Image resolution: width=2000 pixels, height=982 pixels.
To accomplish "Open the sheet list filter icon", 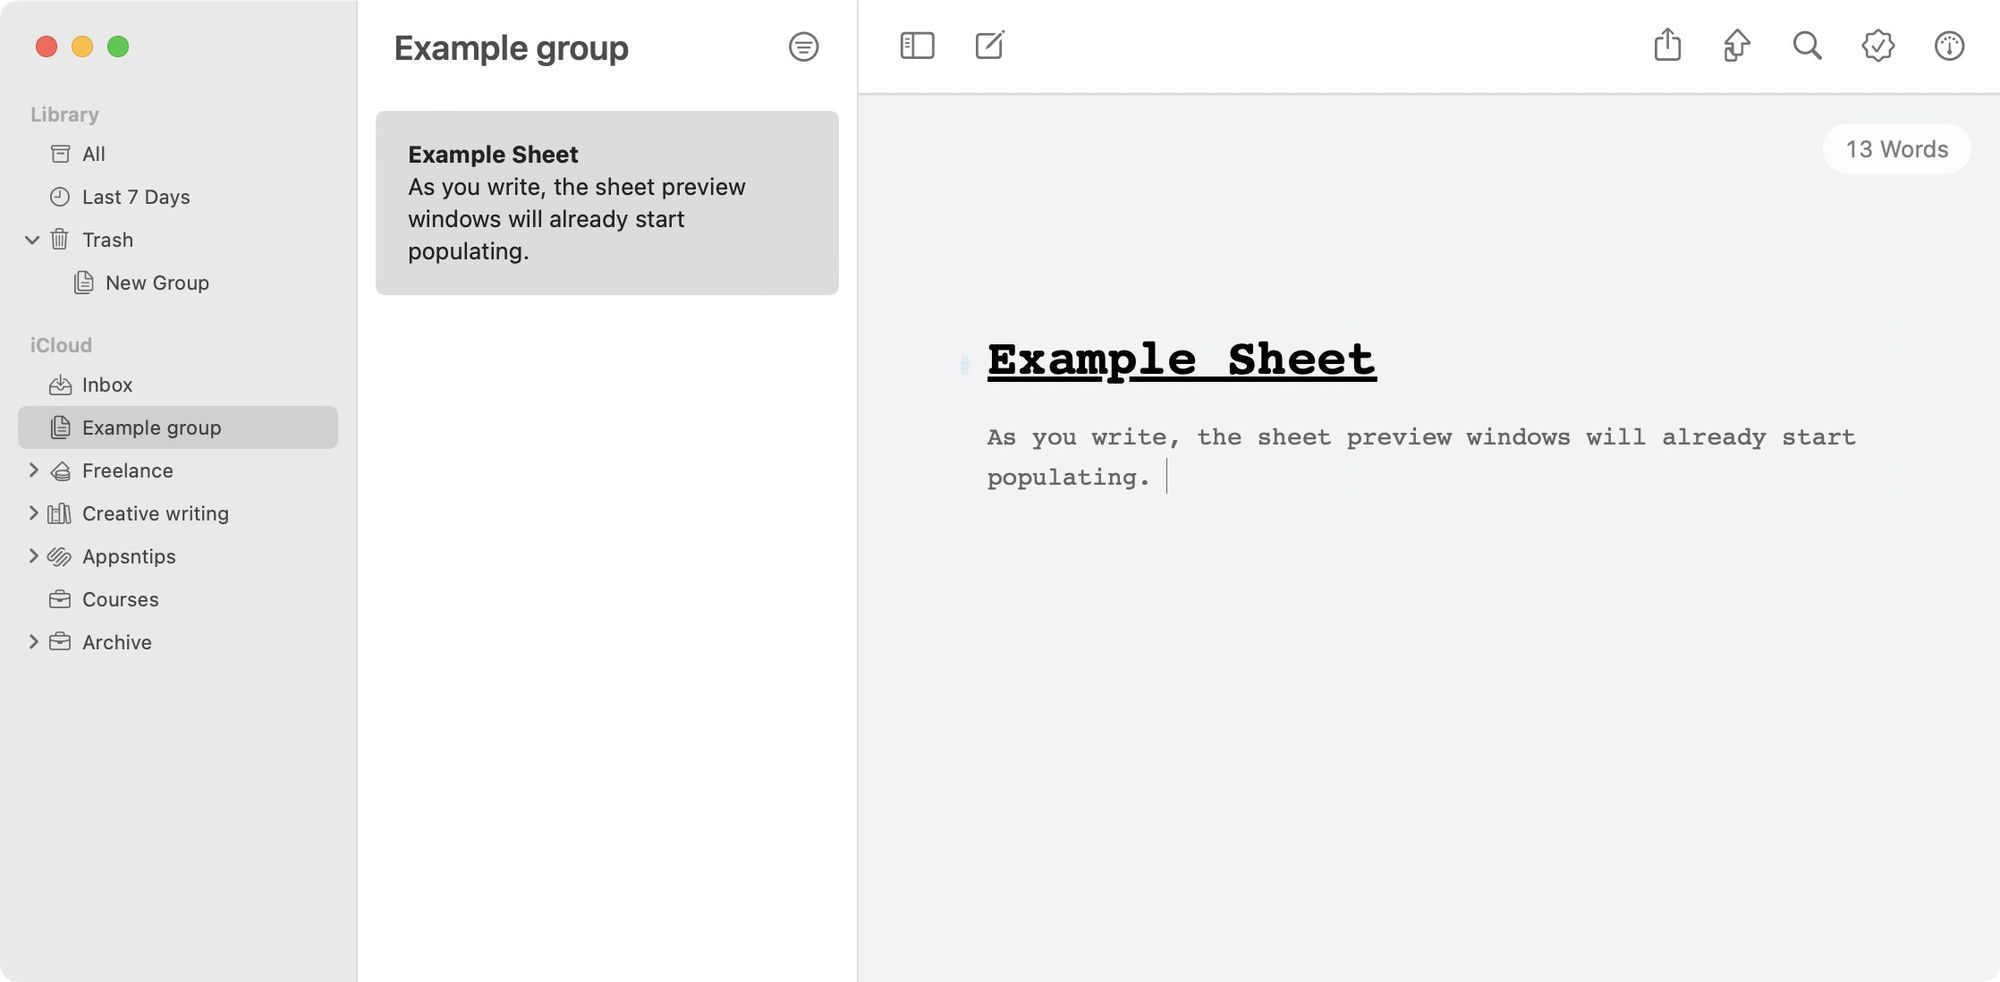I will [803, 47].
